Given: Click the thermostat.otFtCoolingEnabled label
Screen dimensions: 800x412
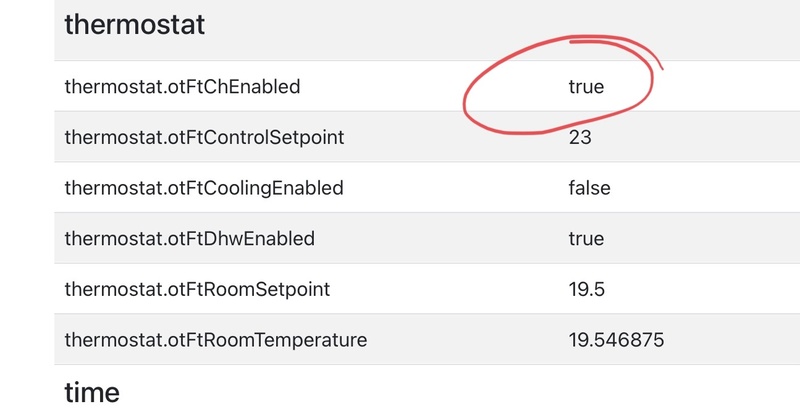Looking at the screenshot, I should [x=204, y=188].
